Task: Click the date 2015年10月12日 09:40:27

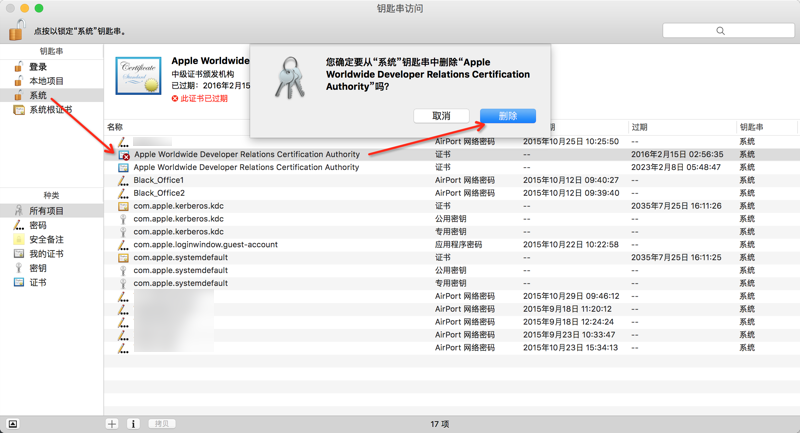Action: click(x=571, y=180)
